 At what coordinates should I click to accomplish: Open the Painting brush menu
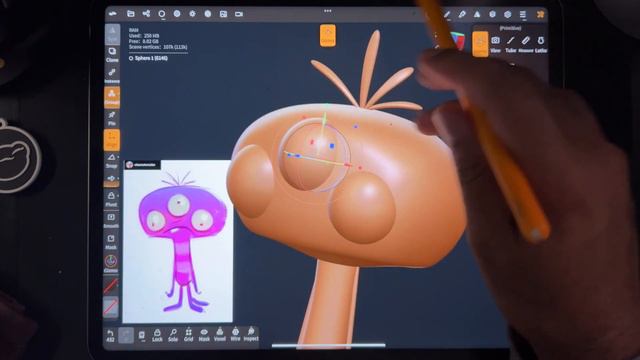[462, 14]
